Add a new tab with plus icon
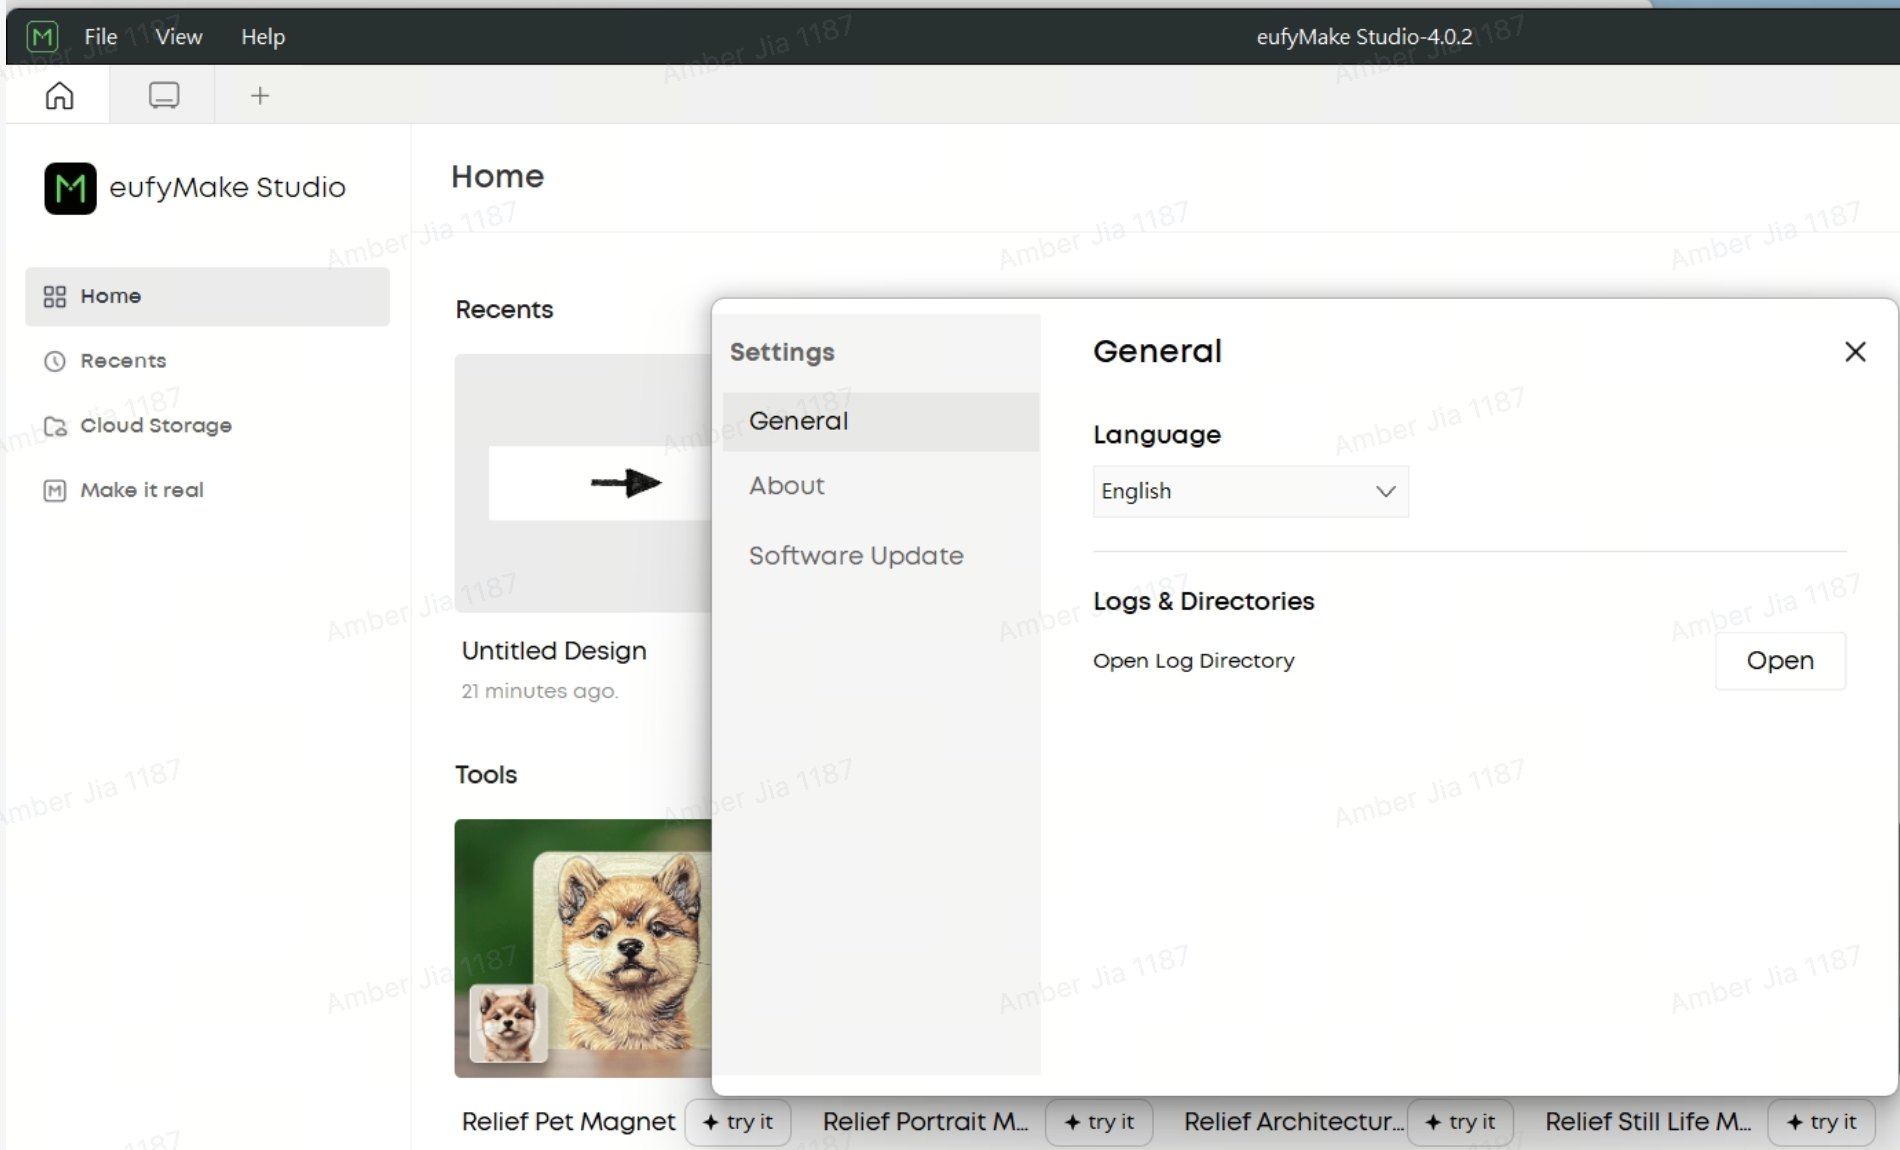1900x1150 pixels. point(260,95)
